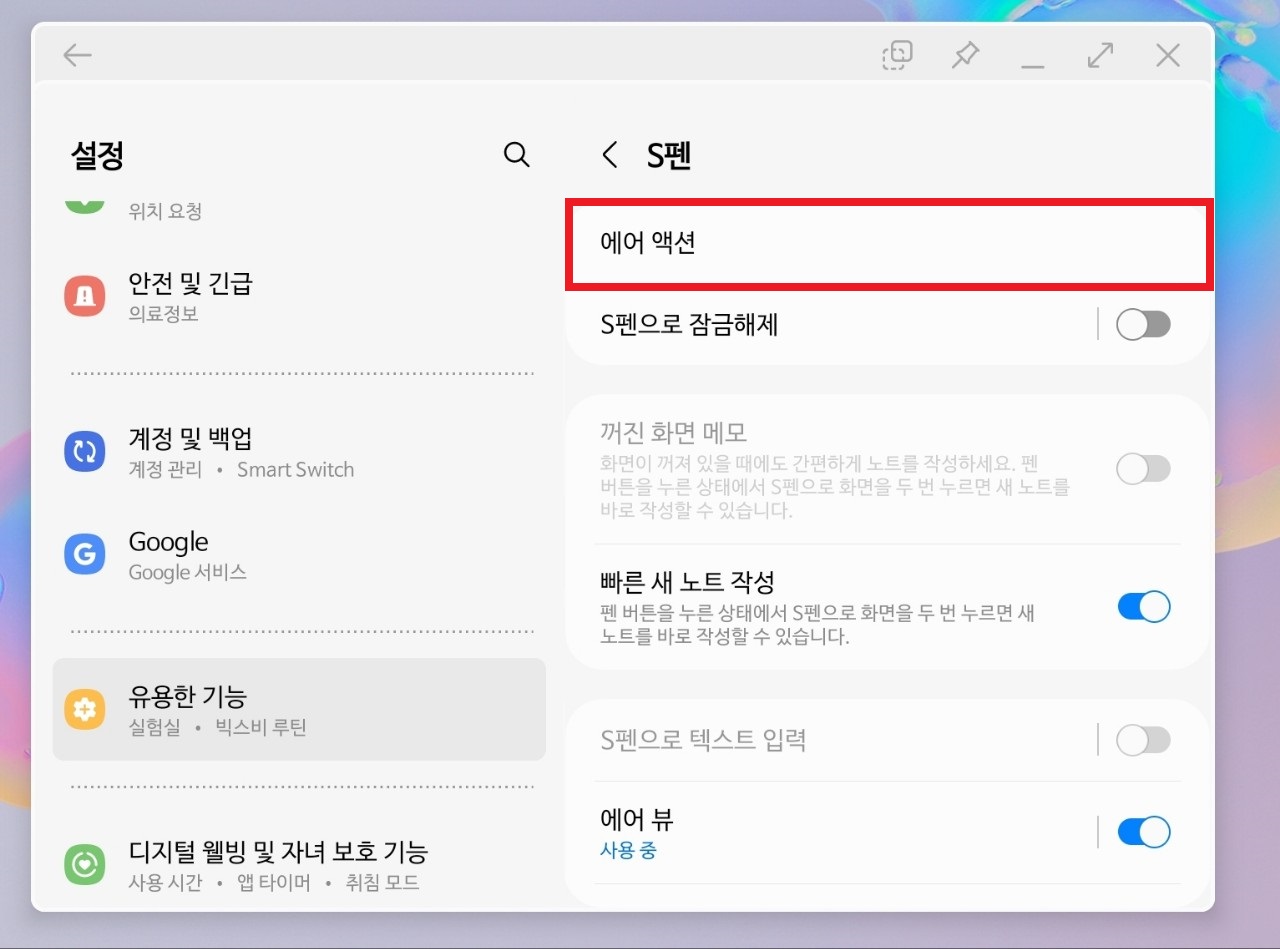This screenshot has width=1280, height=949.
Task: Click the 계정 및 백업 blue sync icon
Action: tap(84, 451)
